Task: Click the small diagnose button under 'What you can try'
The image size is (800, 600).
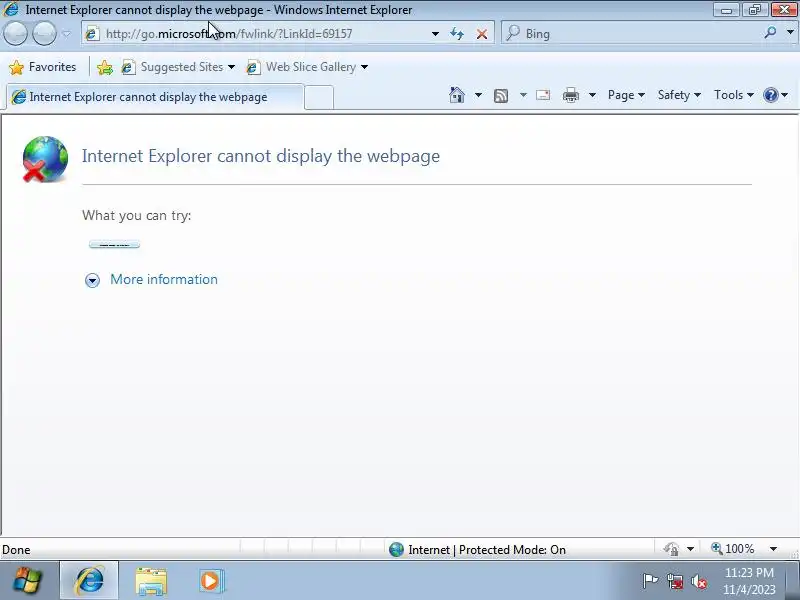Action: pos(114,244)
